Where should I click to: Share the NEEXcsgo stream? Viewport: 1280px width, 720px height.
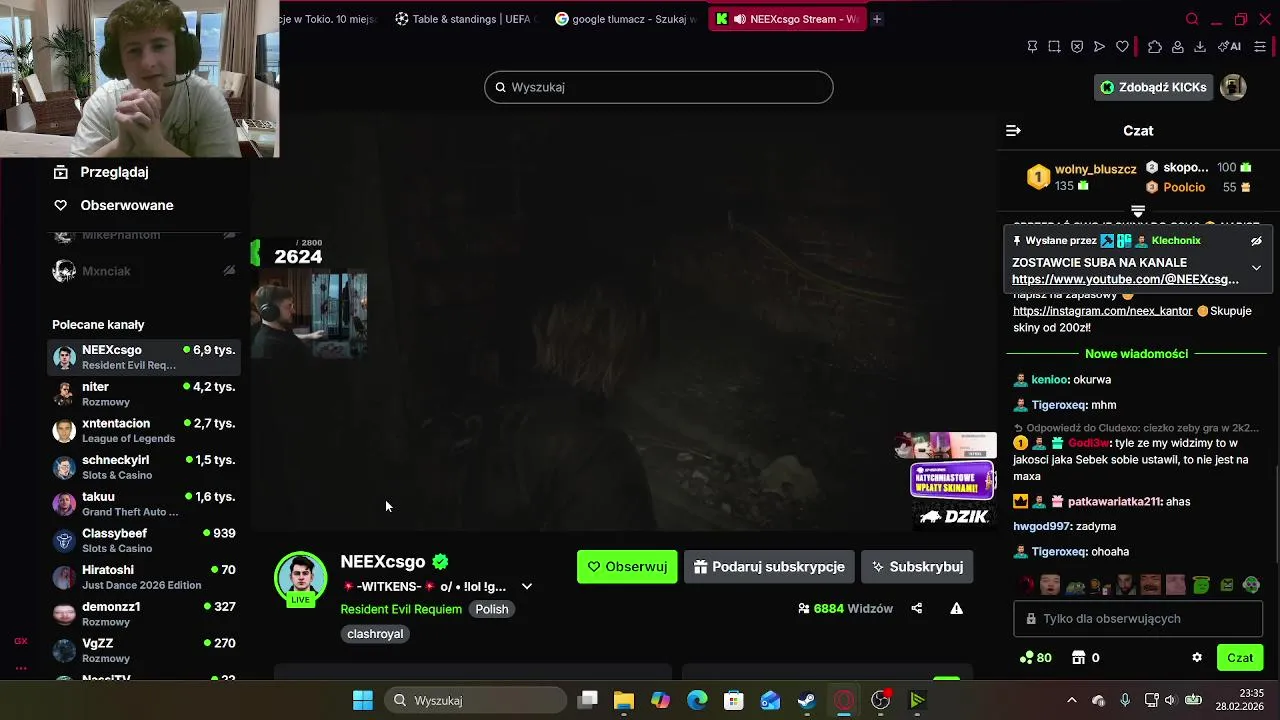point(917,608)
